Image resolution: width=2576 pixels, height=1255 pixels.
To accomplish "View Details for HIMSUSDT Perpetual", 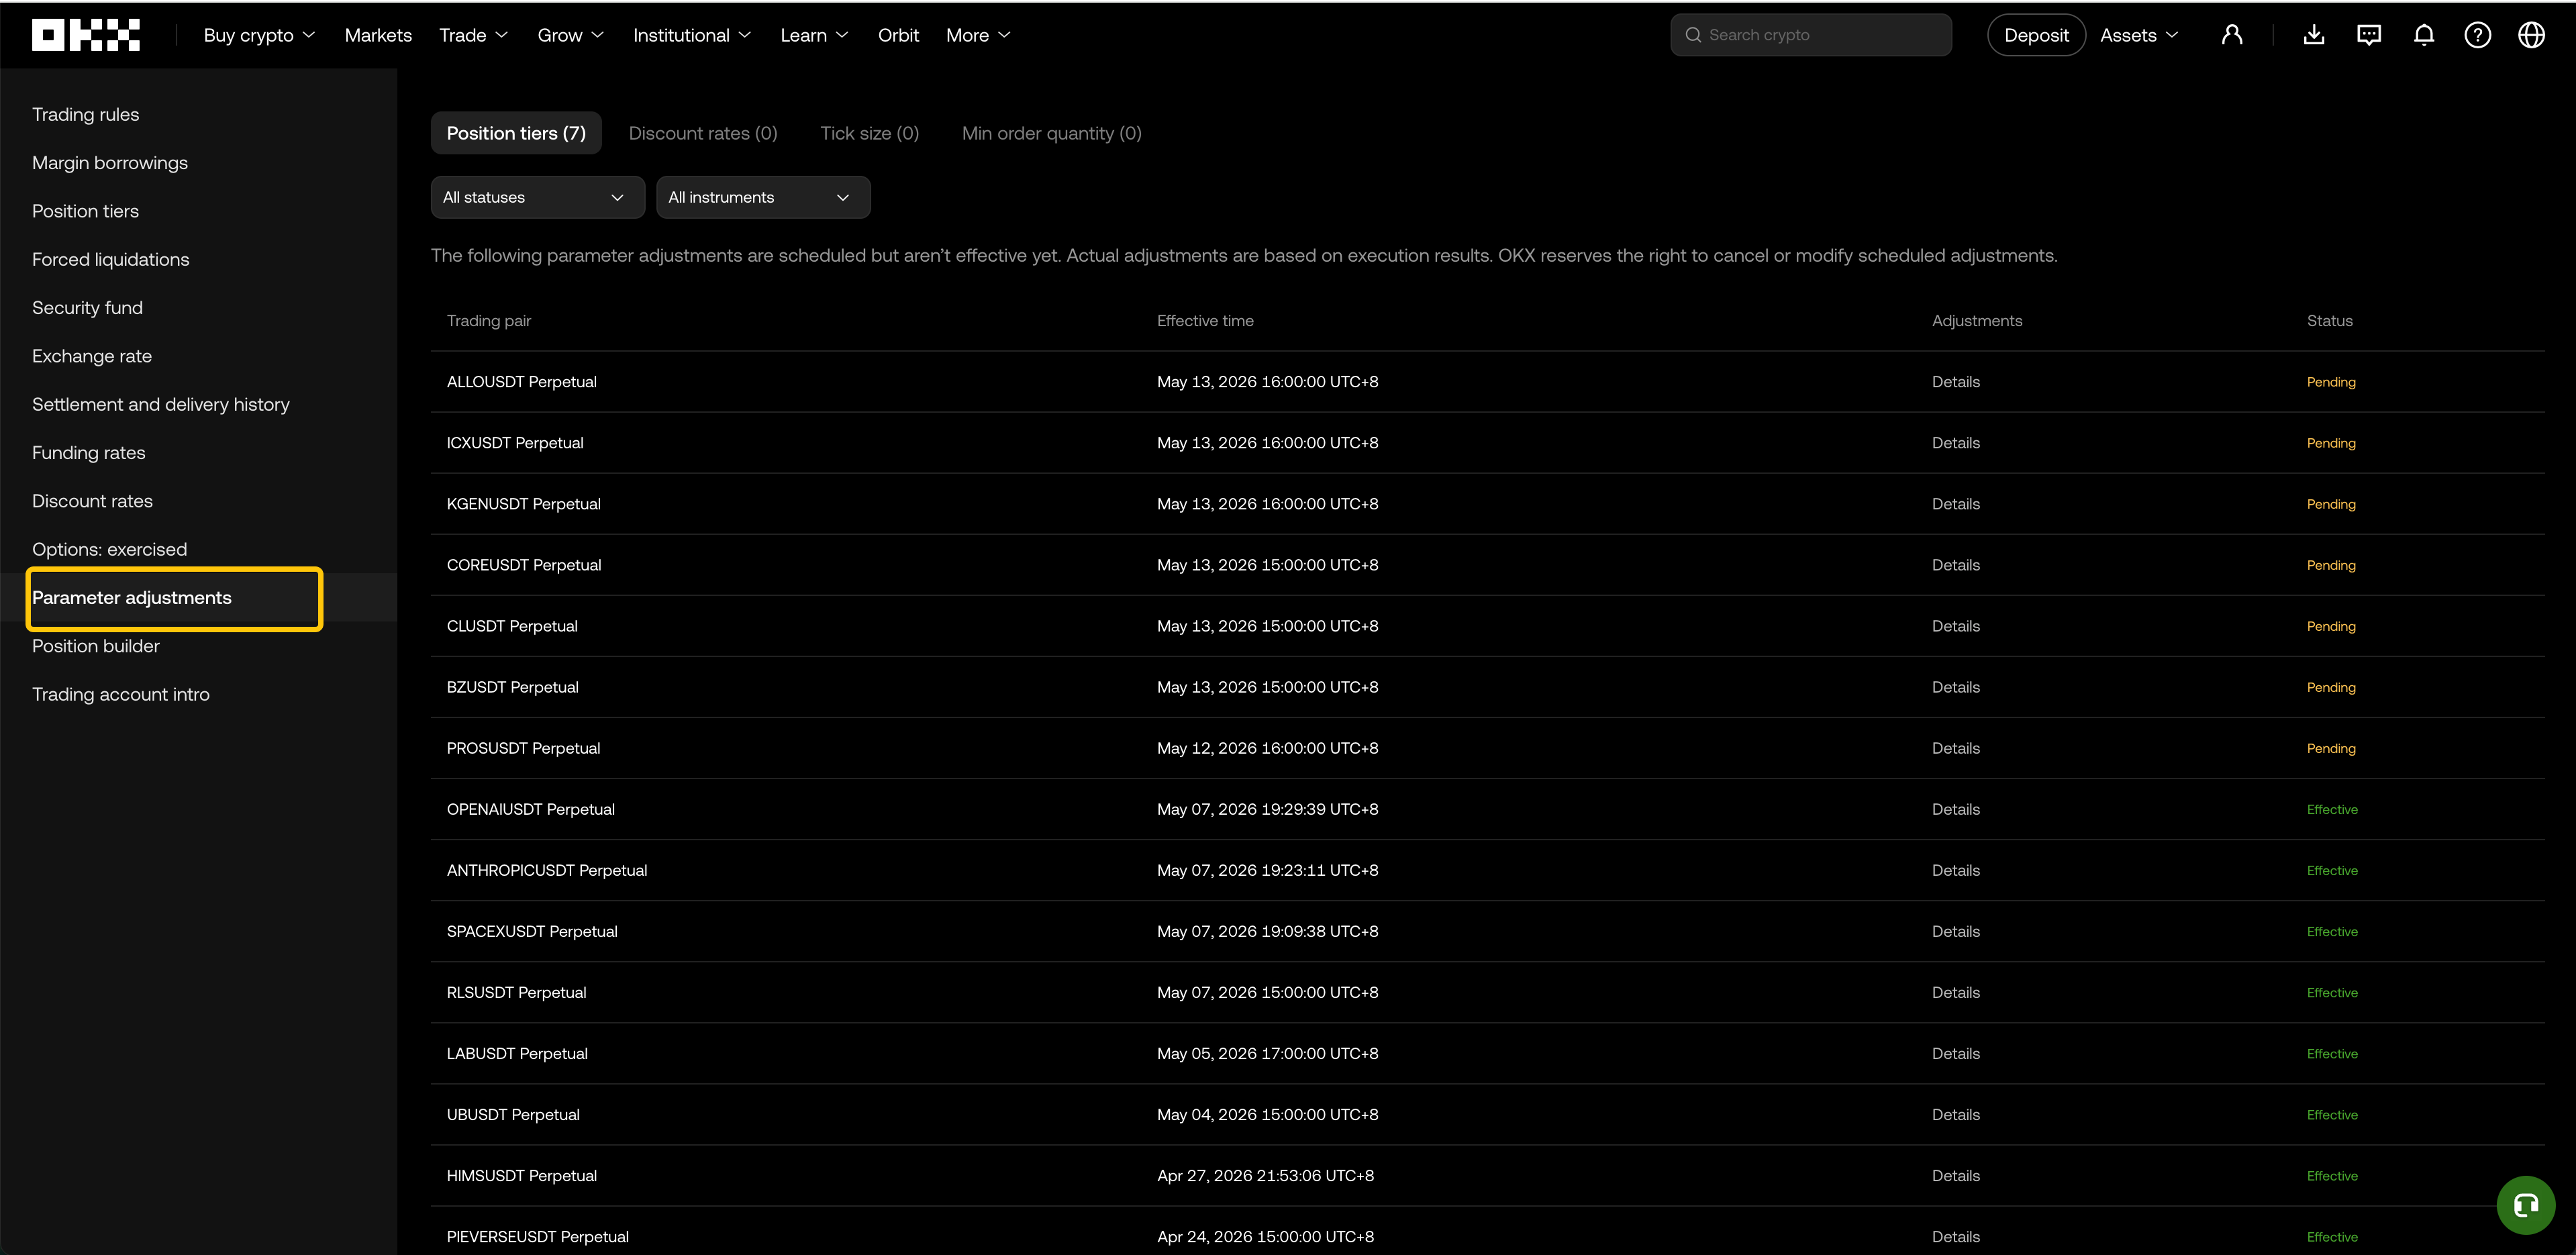I will pyautogui.click(x=1956, y=1175).
